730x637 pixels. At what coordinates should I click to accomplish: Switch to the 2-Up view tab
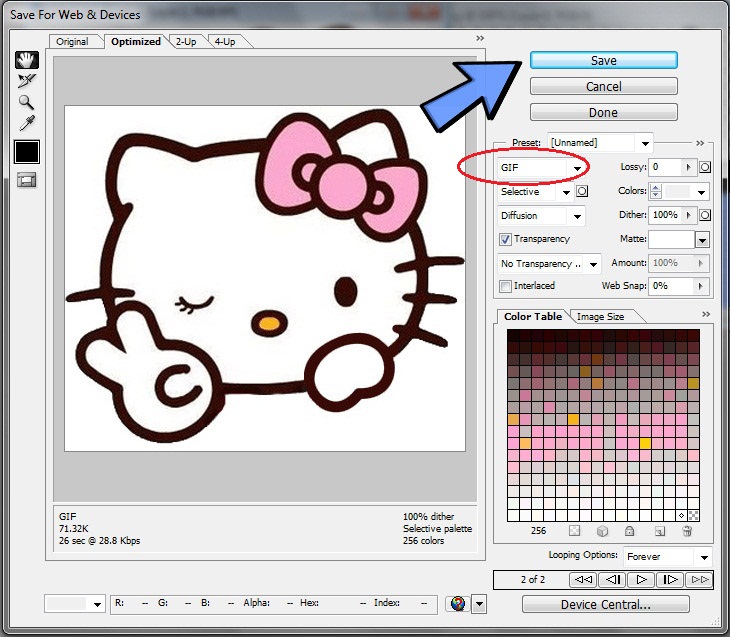[186, 41]
